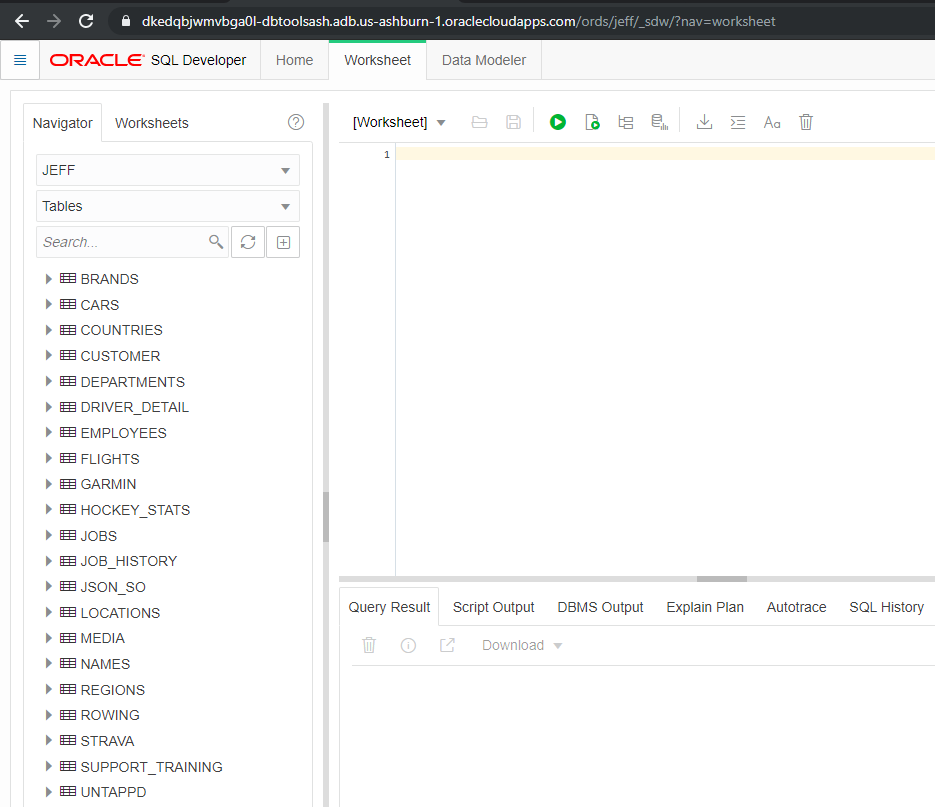Open the Download dropdown in Query Result

[522, 645]
